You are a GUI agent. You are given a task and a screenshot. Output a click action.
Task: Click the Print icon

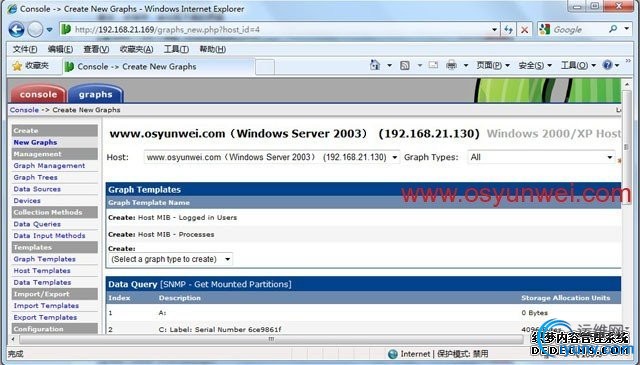(451, 65)
